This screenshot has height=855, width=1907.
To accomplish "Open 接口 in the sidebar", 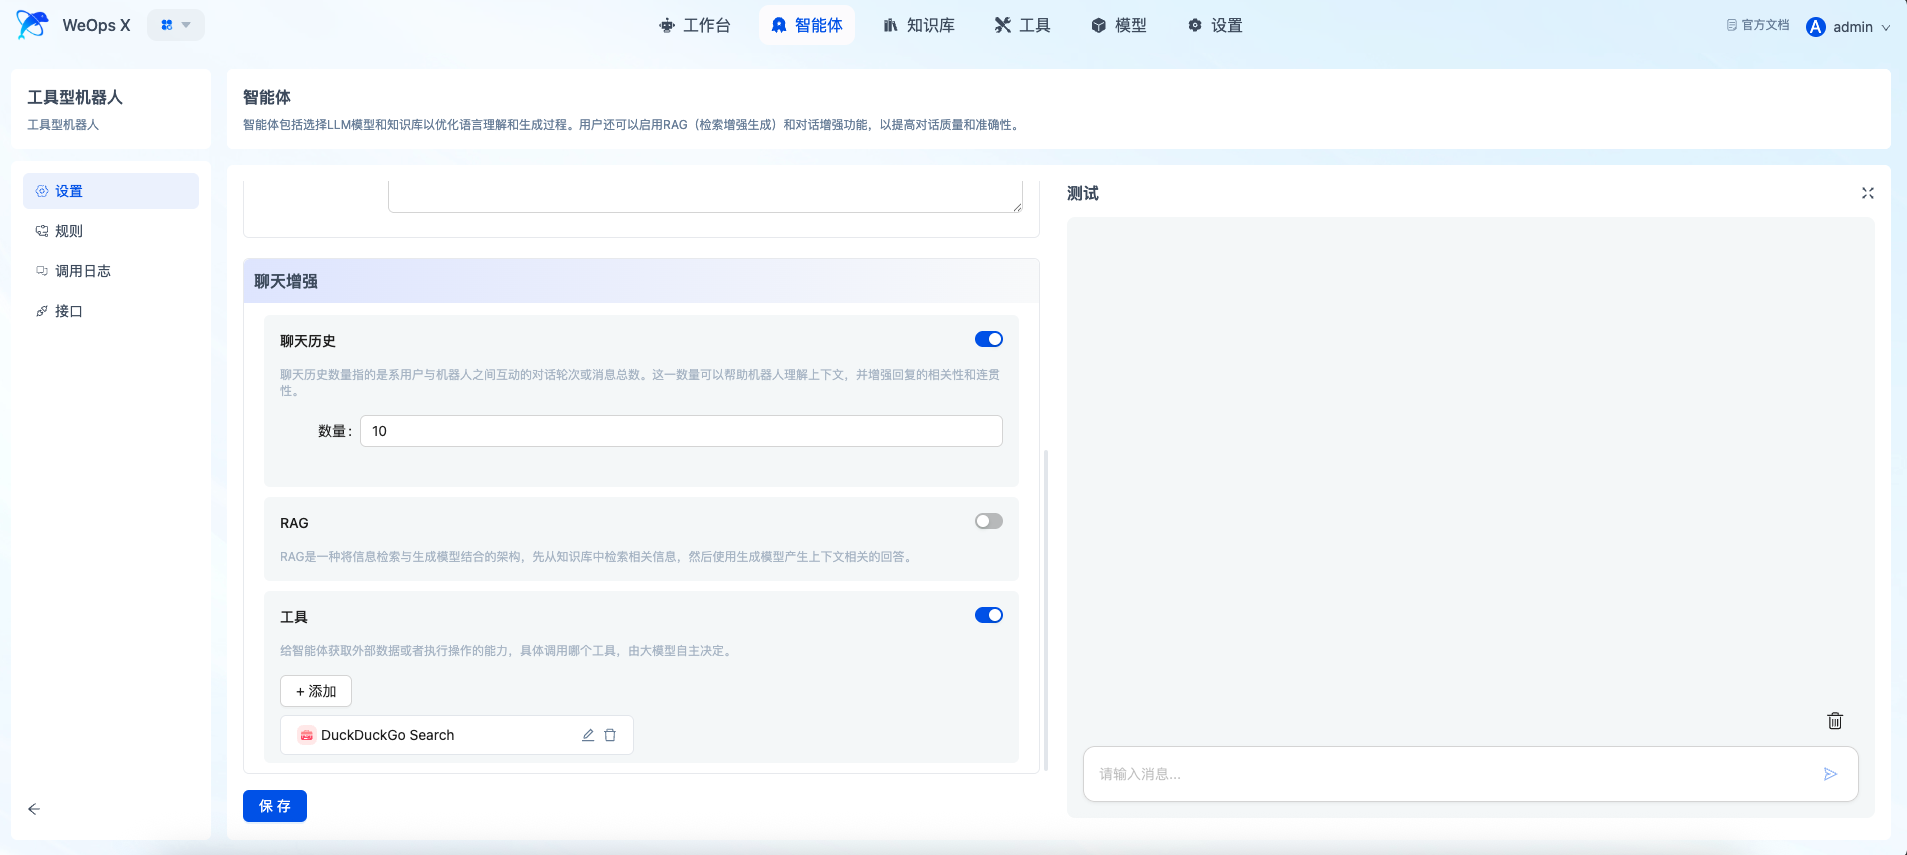I will coord(111,311).
